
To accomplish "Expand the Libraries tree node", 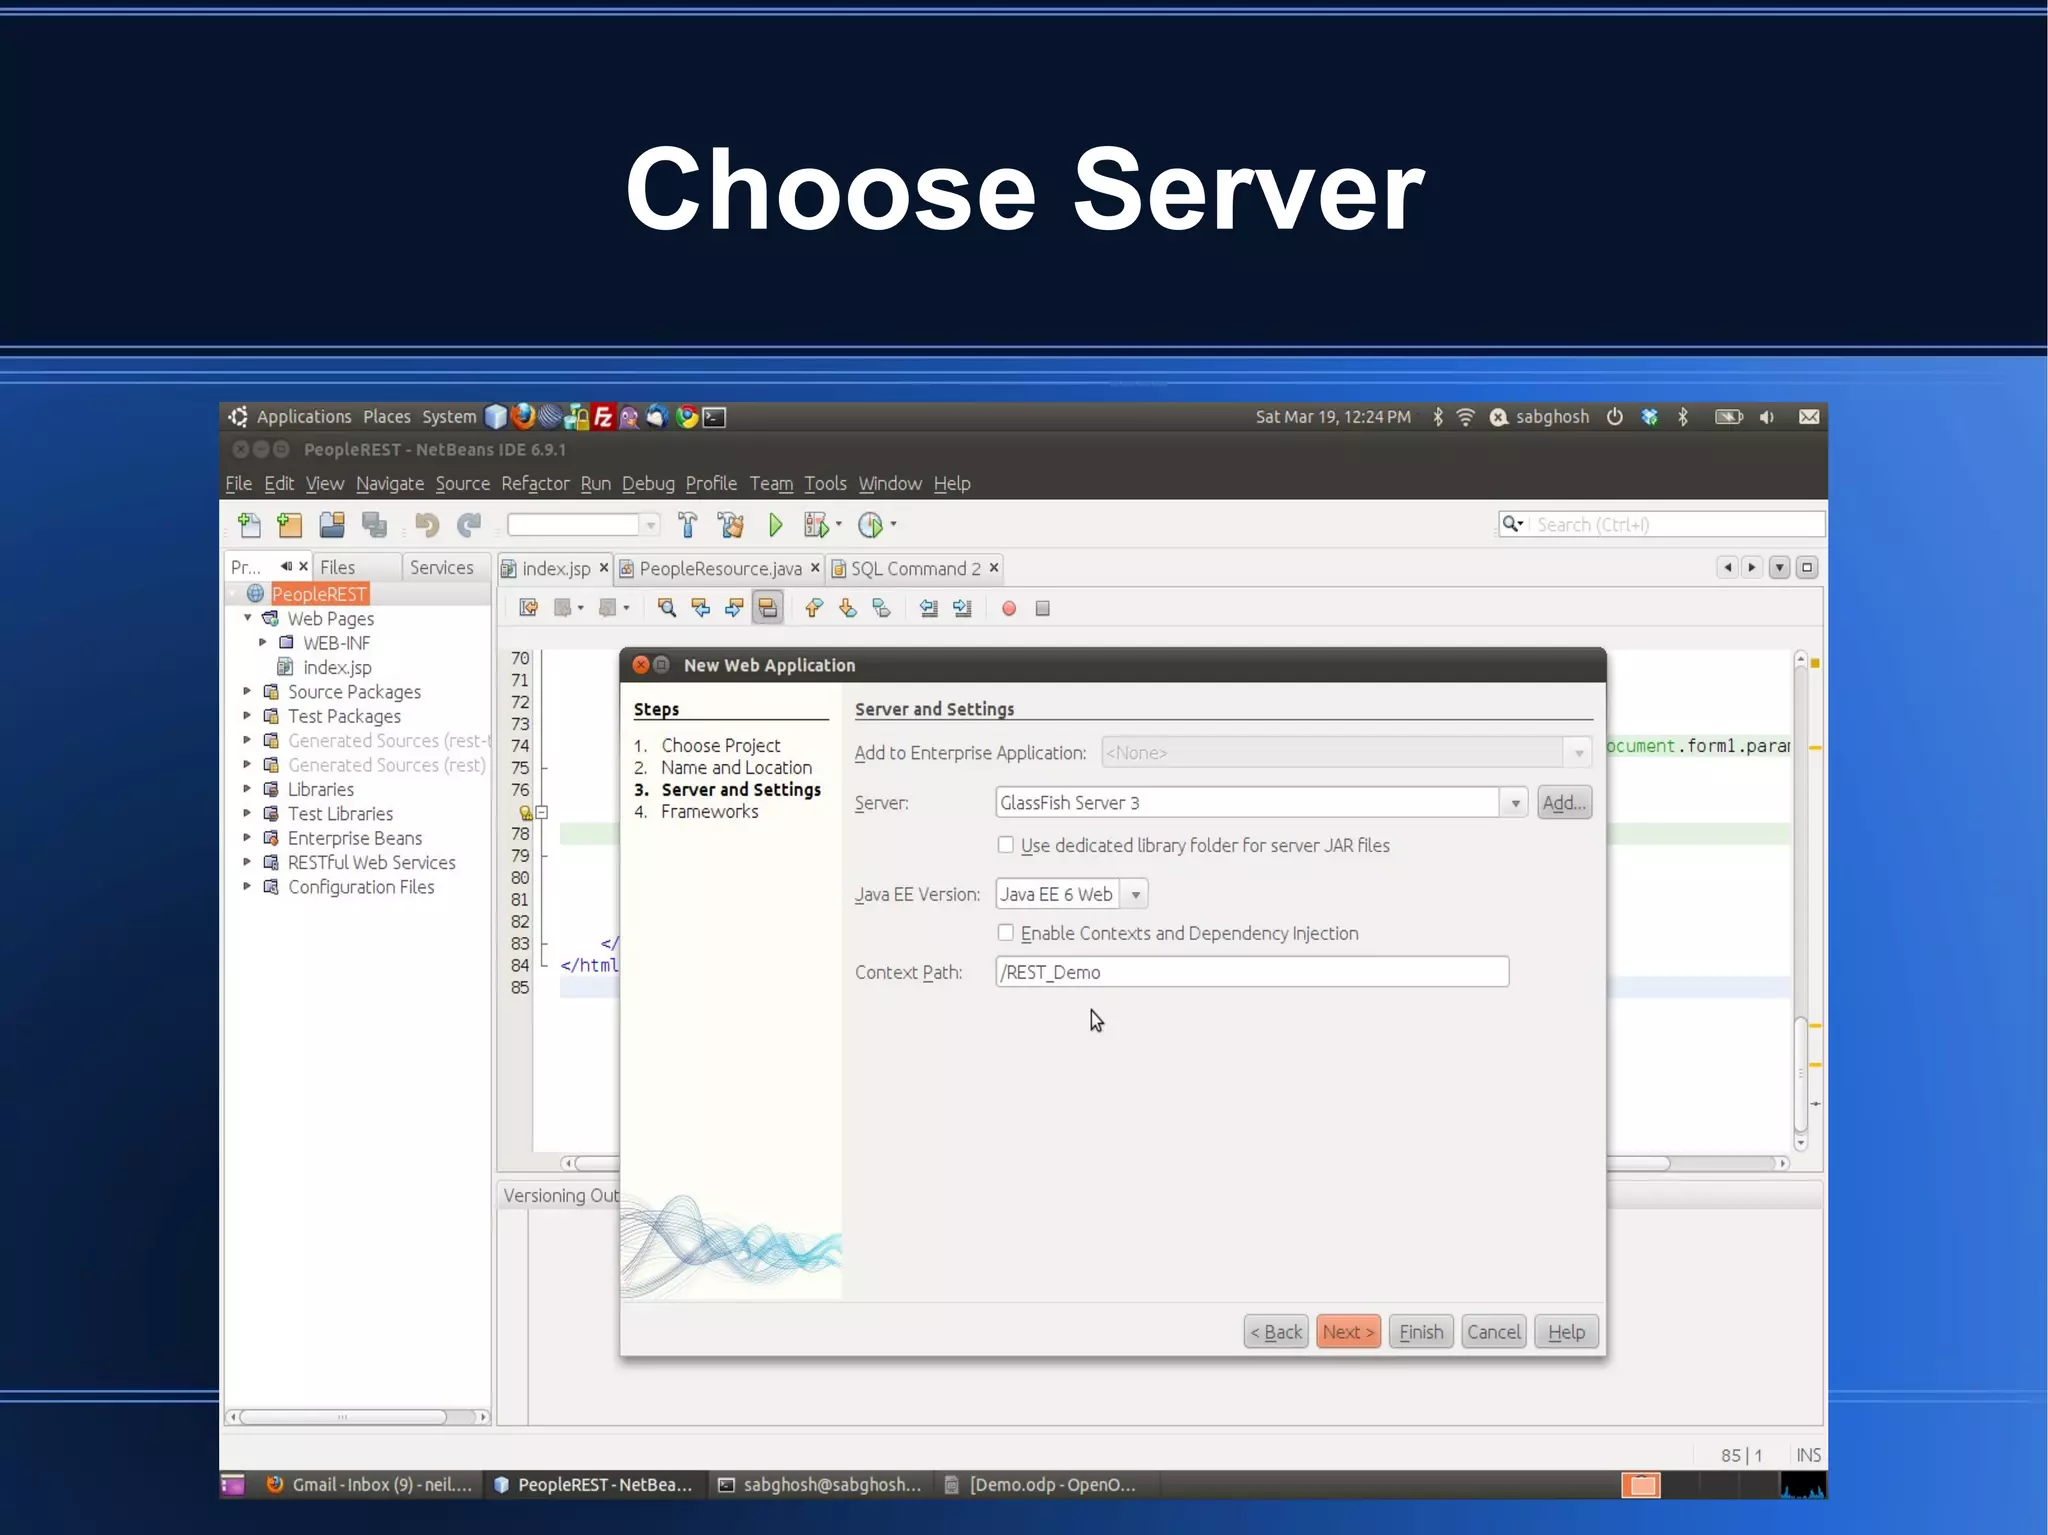I will click(247, 789).
